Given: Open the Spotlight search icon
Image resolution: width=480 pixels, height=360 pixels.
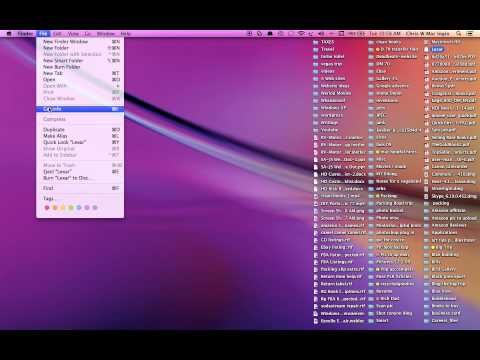Looking at the screenshot, I should pos(458,34).
